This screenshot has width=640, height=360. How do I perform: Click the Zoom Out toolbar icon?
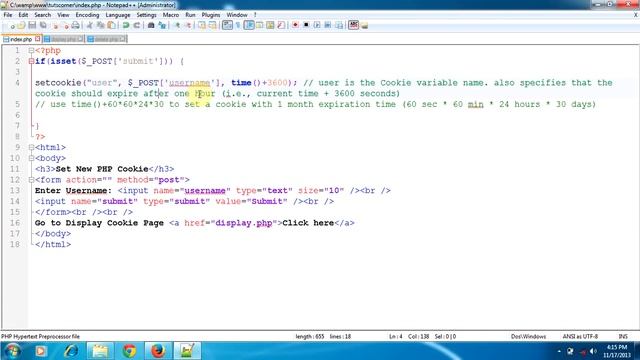188,25
